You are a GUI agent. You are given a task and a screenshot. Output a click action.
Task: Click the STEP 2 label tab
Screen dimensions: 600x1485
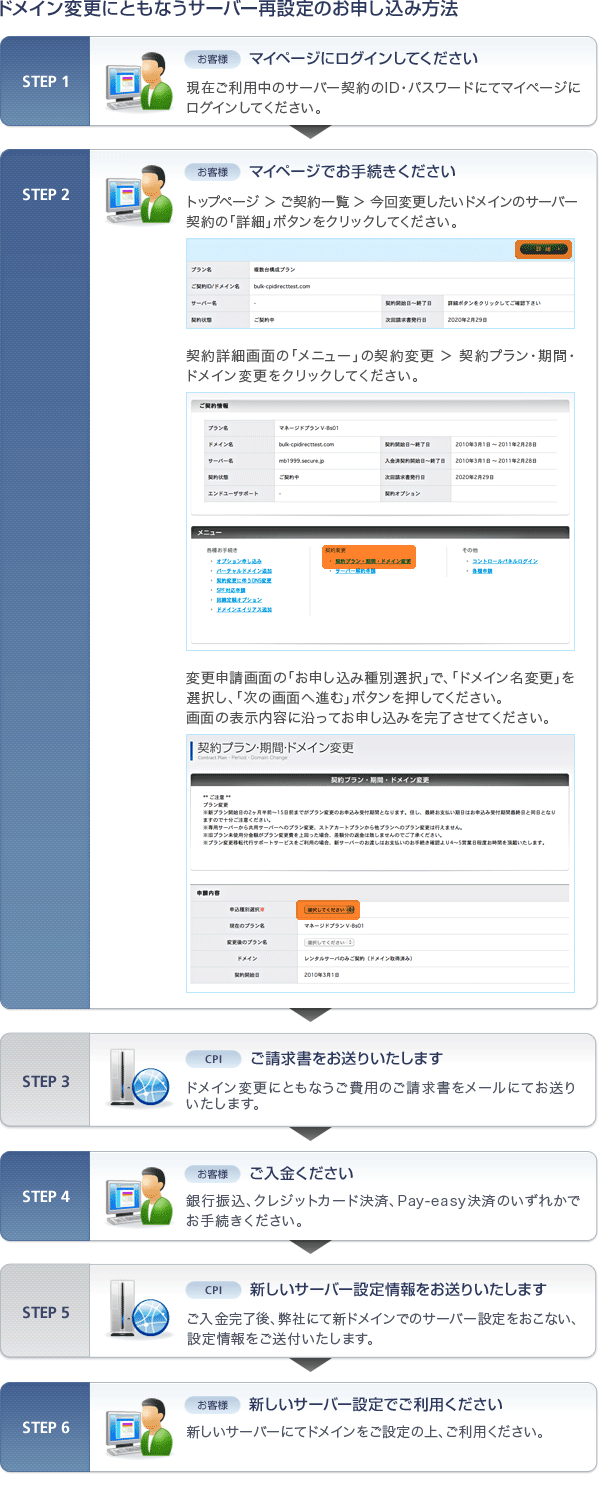coord(46,194)
